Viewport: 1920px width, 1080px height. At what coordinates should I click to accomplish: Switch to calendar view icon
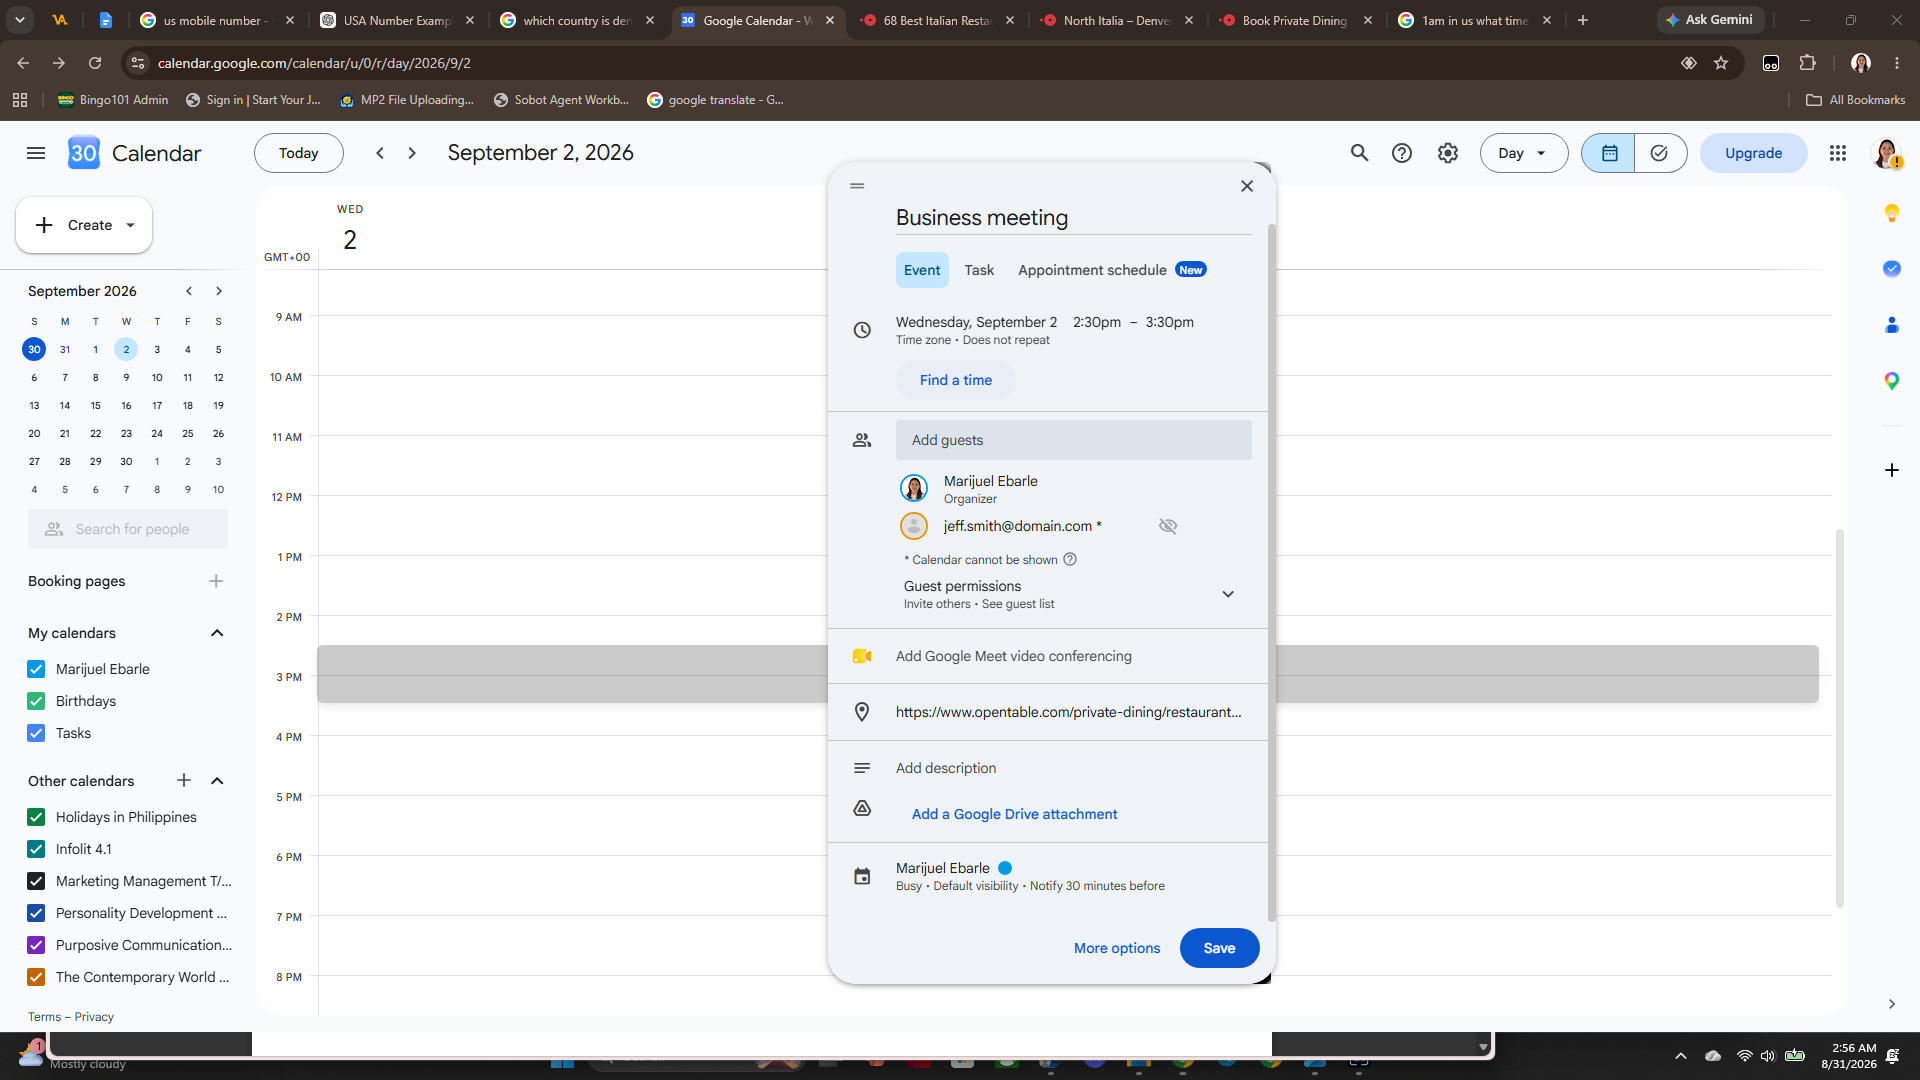1609,153
